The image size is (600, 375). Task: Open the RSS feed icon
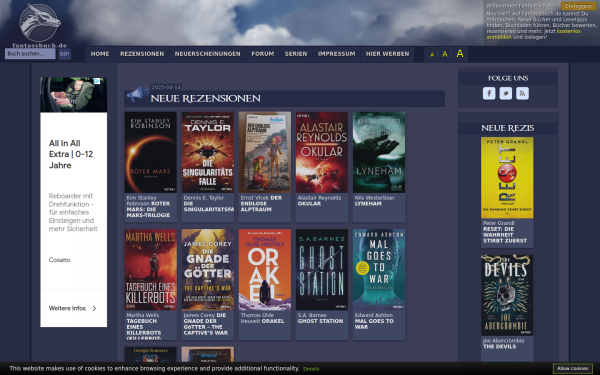pyautogui.click(x=522, y=93)
